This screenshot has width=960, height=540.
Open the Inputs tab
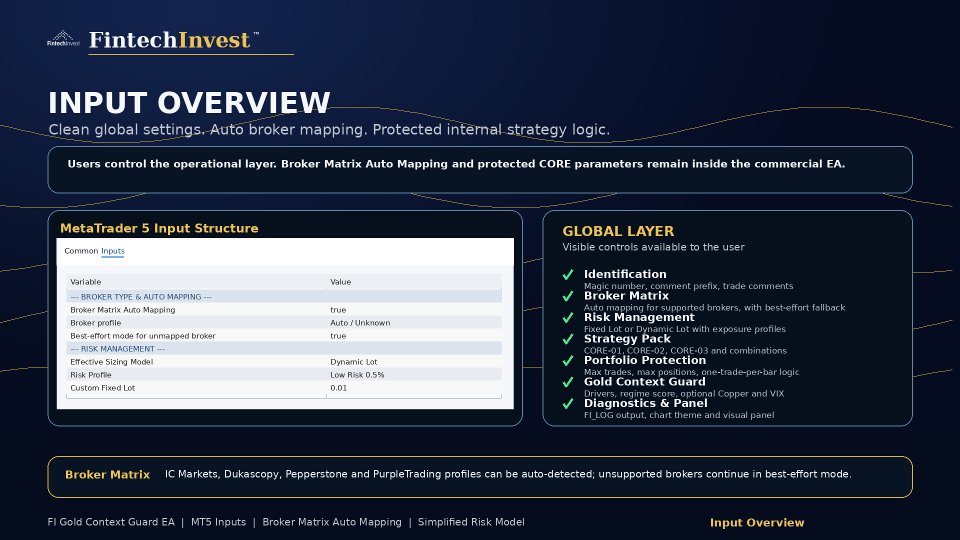coord(113,251)
